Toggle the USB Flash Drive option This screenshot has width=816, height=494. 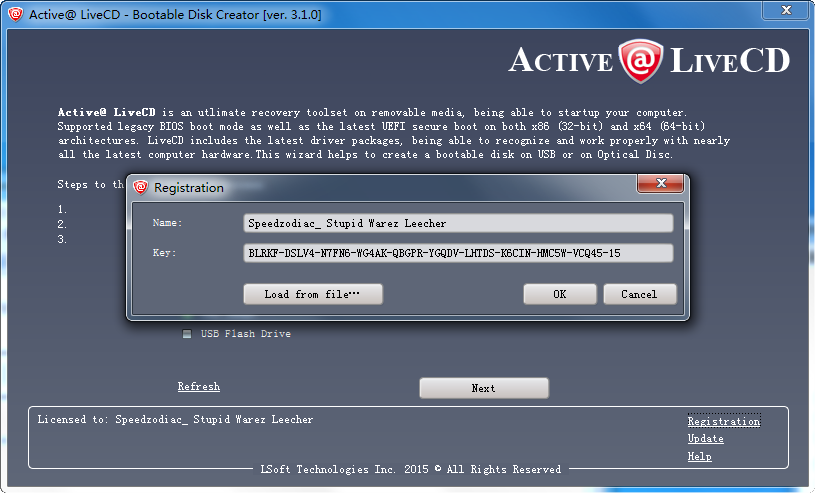[187, 334]
